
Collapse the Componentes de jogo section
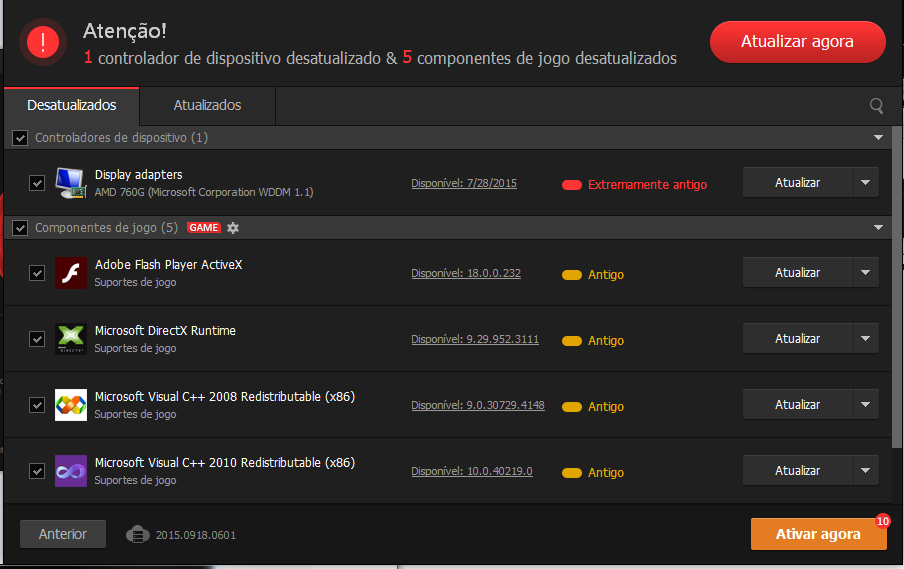click(878, 227)
